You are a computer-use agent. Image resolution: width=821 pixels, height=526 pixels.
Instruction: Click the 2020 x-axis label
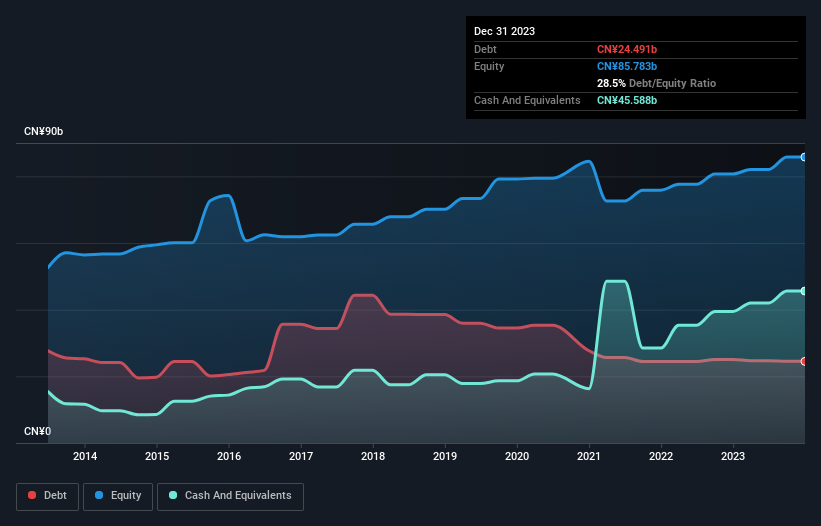coord(517,456)
